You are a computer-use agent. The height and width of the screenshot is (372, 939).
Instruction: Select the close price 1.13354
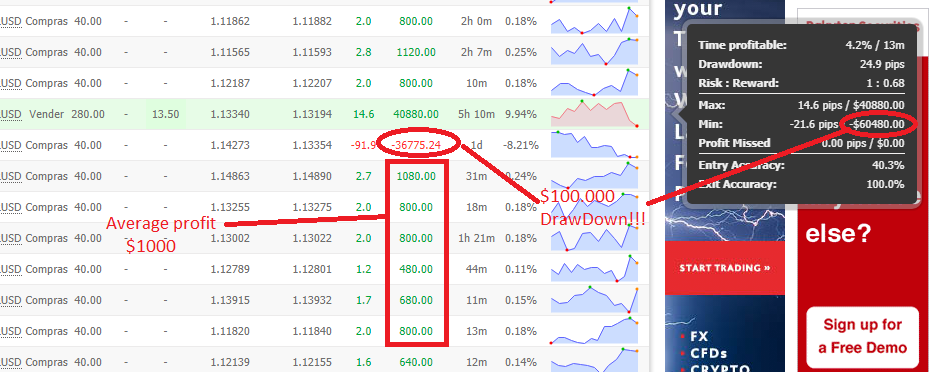[312, 145]
